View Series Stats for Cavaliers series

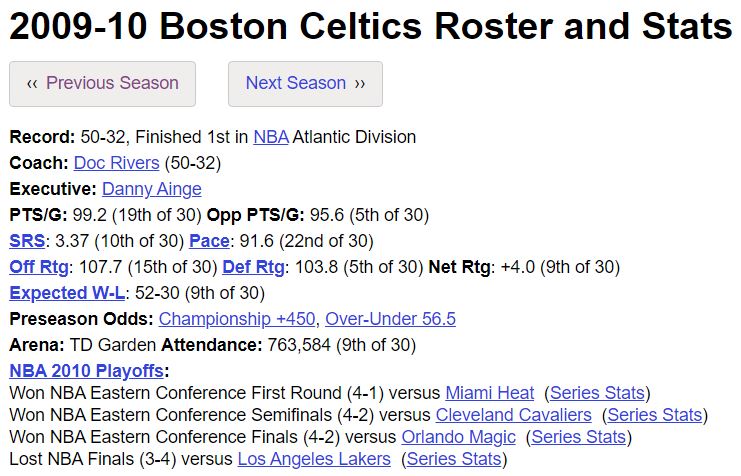coord(655,415)
